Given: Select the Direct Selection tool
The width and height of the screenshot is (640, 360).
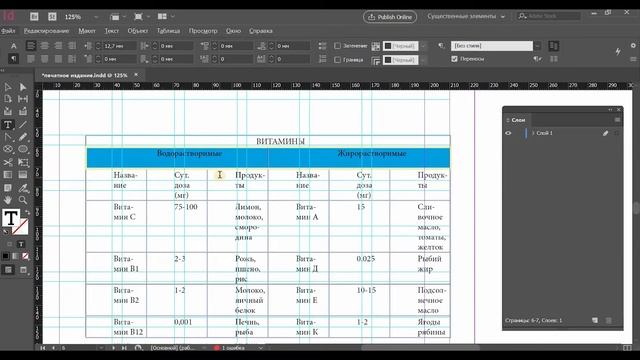Looking at the screenshot, I should pos(23,87).
